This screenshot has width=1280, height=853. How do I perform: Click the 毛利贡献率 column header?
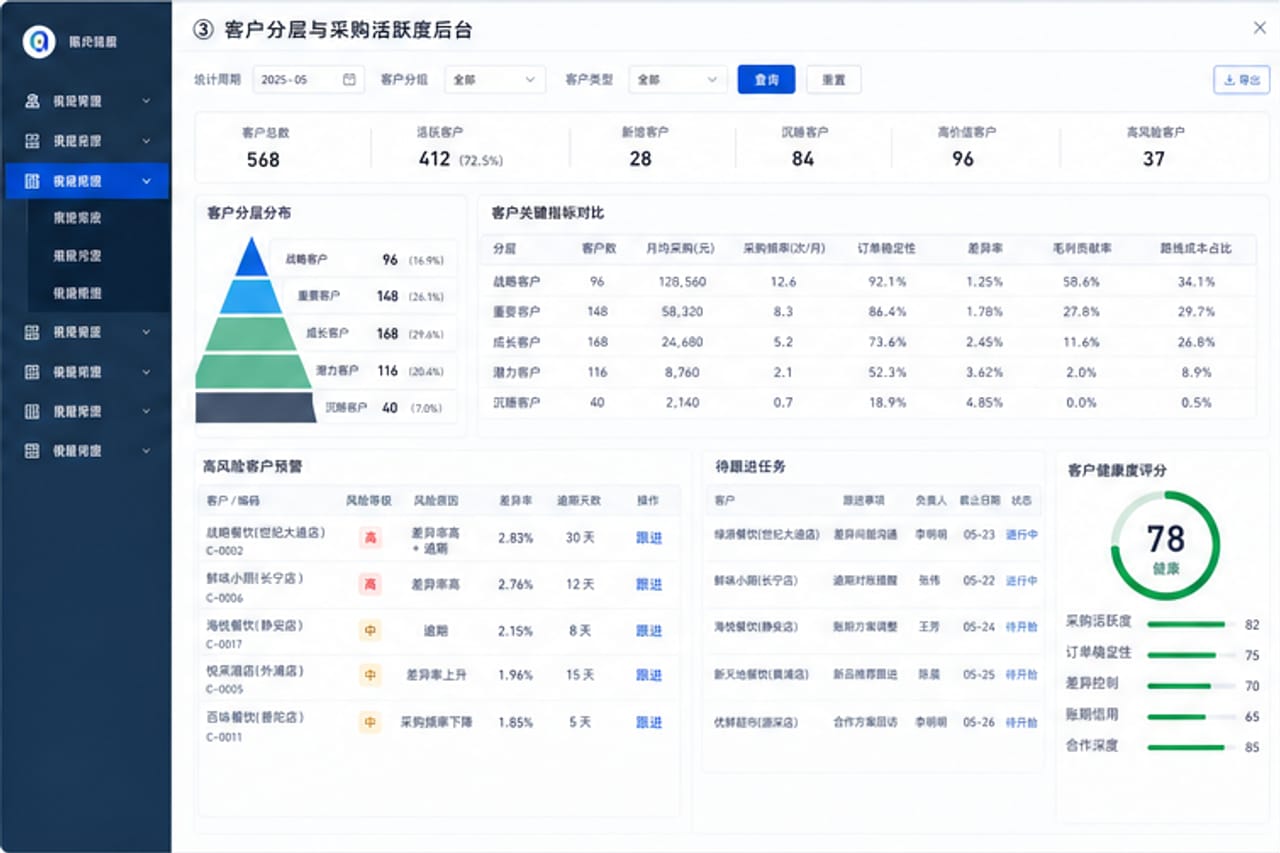point(1082,249)
